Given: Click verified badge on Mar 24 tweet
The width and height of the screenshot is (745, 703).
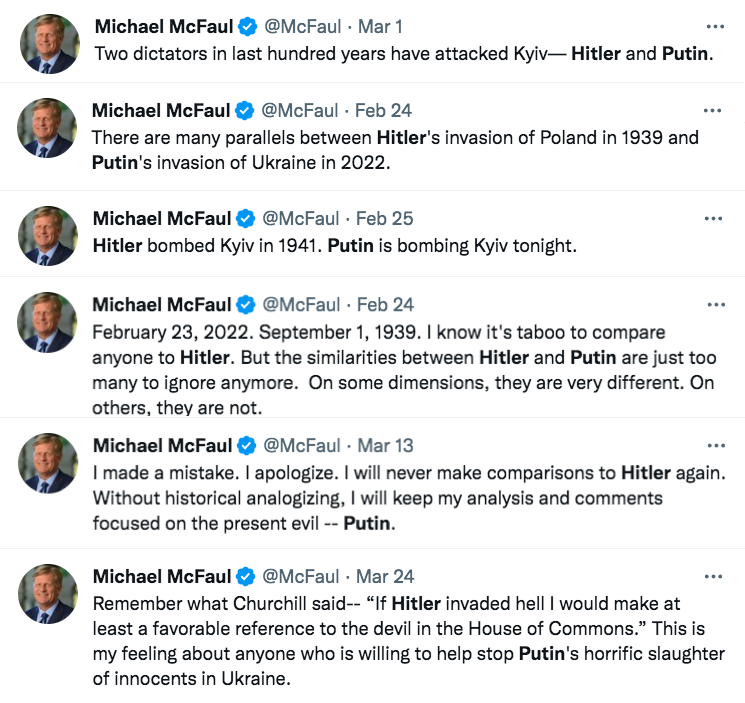Looking at the screenshot, I should [x=245, y=576].
